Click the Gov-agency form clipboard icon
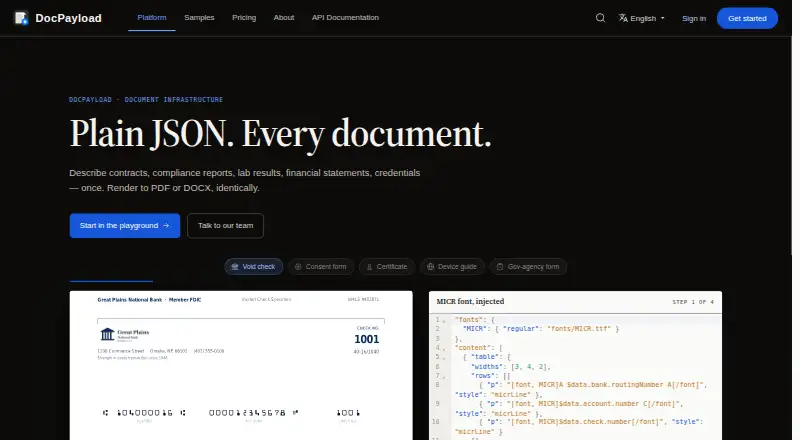This screenshot has width=800, height=440. pyautogui.click(x=500, y=266)
